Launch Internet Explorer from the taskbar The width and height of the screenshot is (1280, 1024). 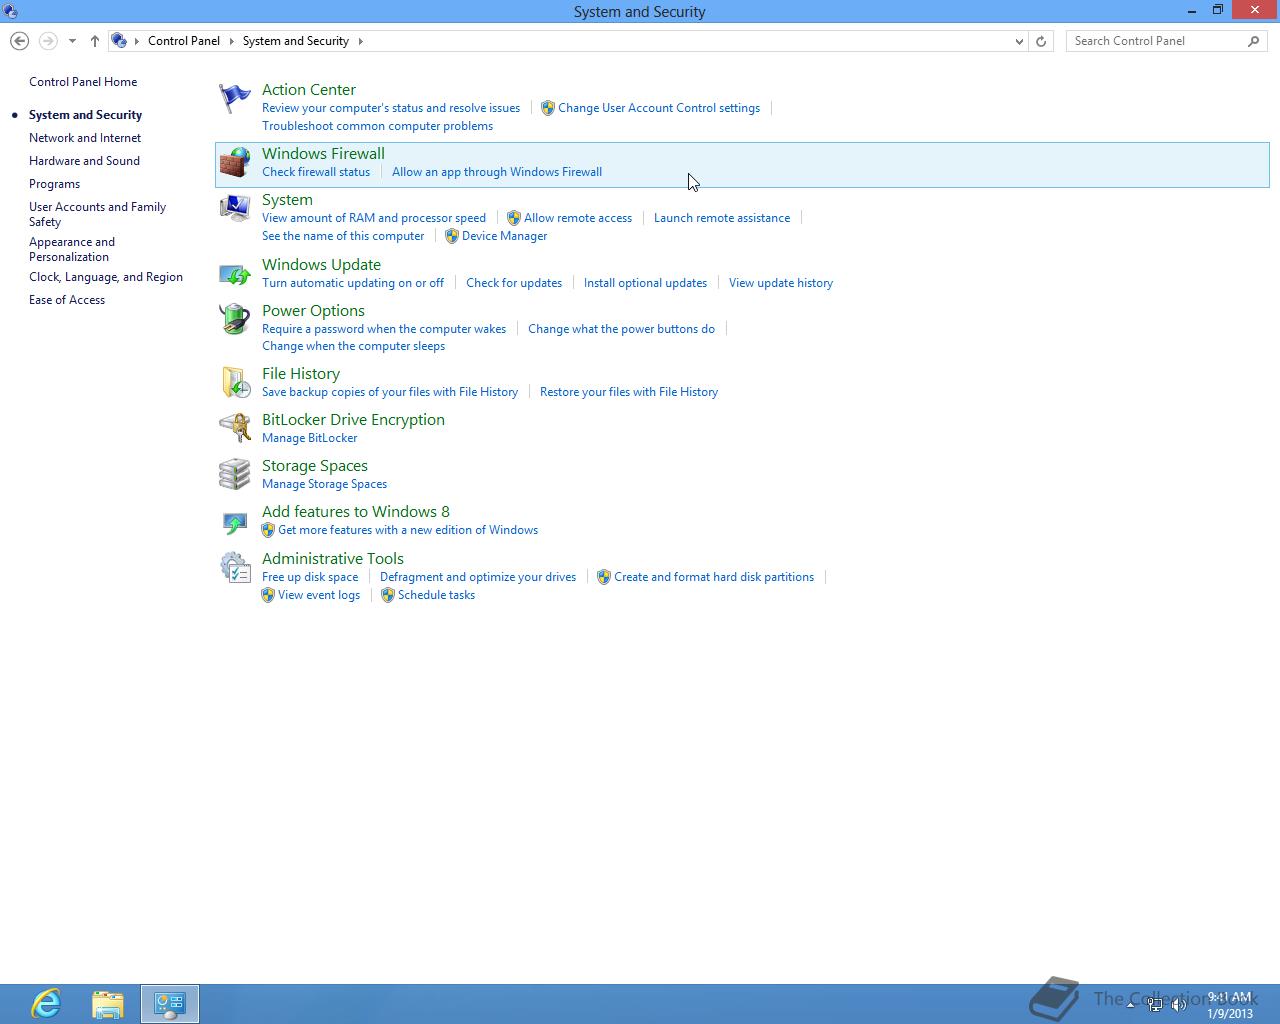46,1004
